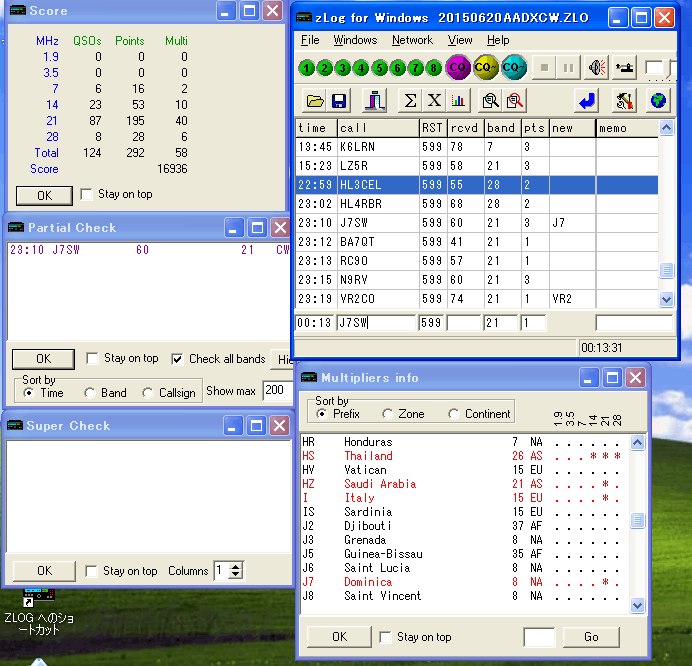Select Prefix sort in Multipliers info
The height and width of the screenshot is (666, 692).
pos(322,414)
